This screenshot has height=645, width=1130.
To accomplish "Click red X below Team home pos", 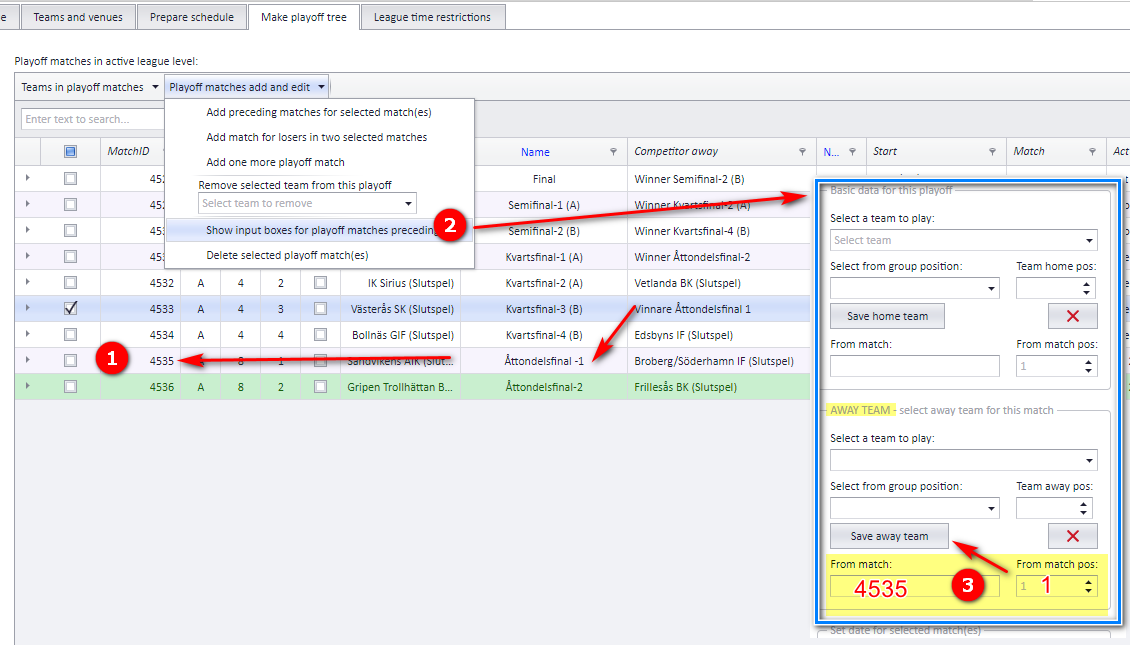I will pos(1072,316).
